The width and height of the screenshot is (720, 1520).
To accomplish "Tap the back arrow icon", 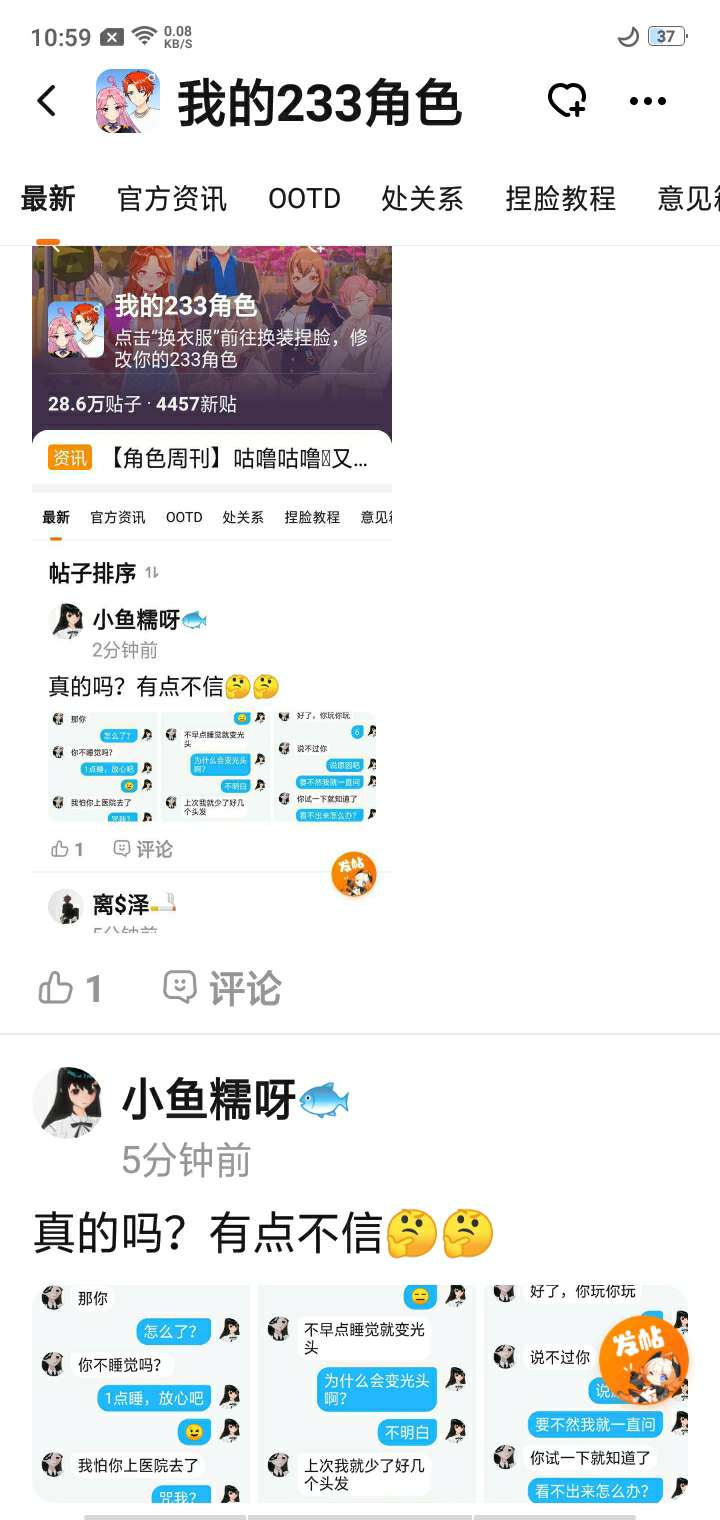I will pos(46,101).
